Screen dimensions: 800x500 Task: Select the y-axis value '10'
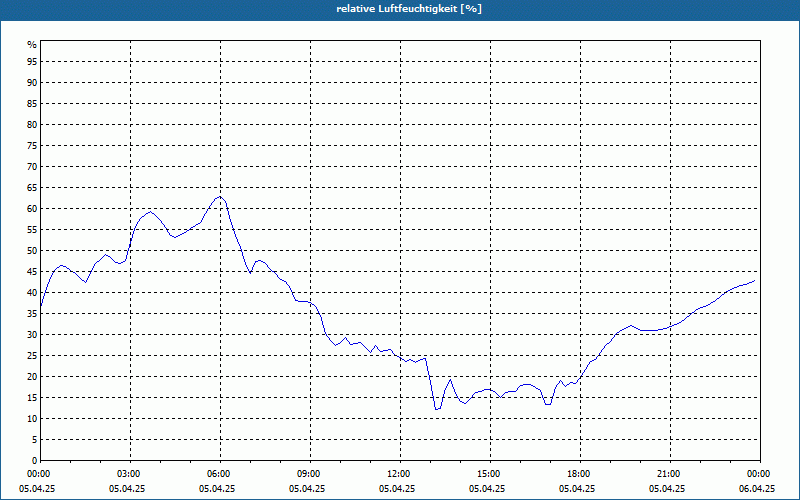tap(32, 419)
